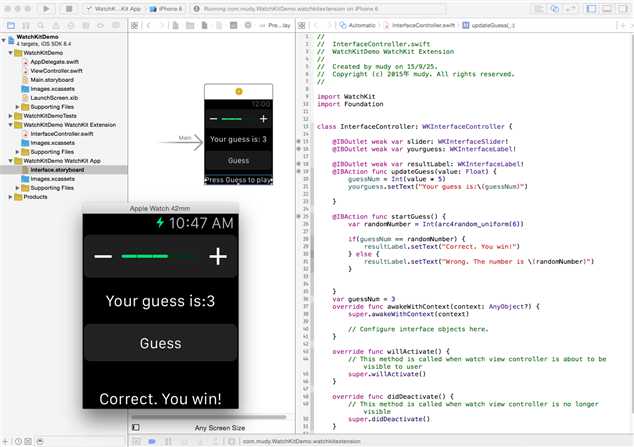Collapse WatchKitDemo WatchKit App folder

(11, 161)
